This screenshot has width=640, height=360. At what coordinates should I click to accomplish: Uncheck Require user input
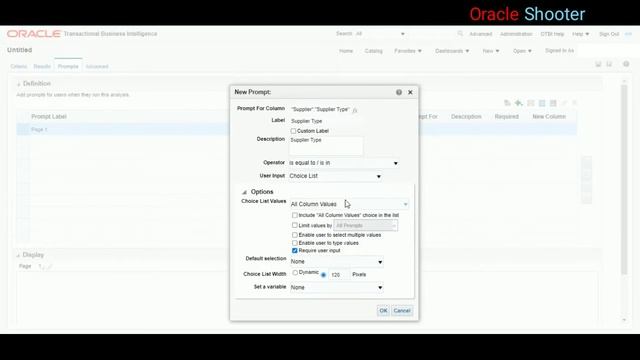coord(295,251)
